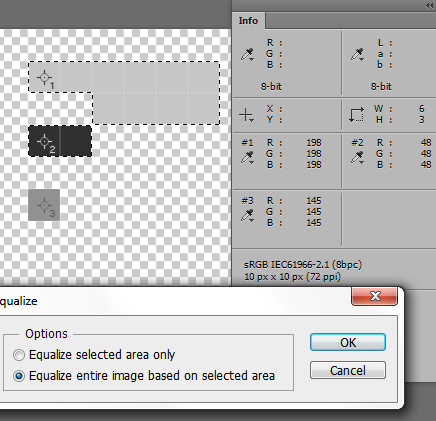This screenshot has height=421, width=436.
Task: Open the Lab eyedropper readout options
Action: pyautogui.click(x=357, y=54)
